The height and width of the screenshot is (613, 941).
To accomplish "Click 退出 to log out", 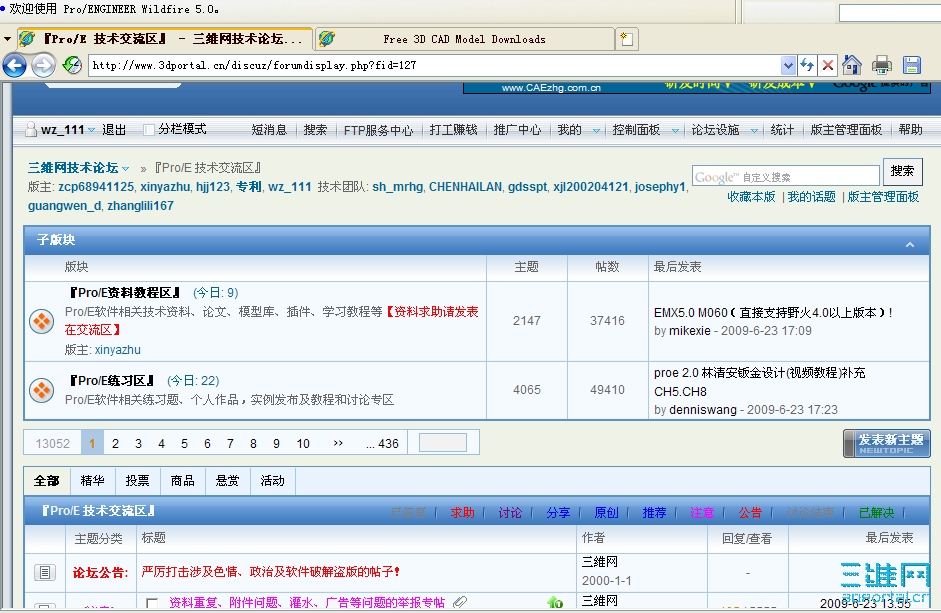I will click(x=114, y=130).
